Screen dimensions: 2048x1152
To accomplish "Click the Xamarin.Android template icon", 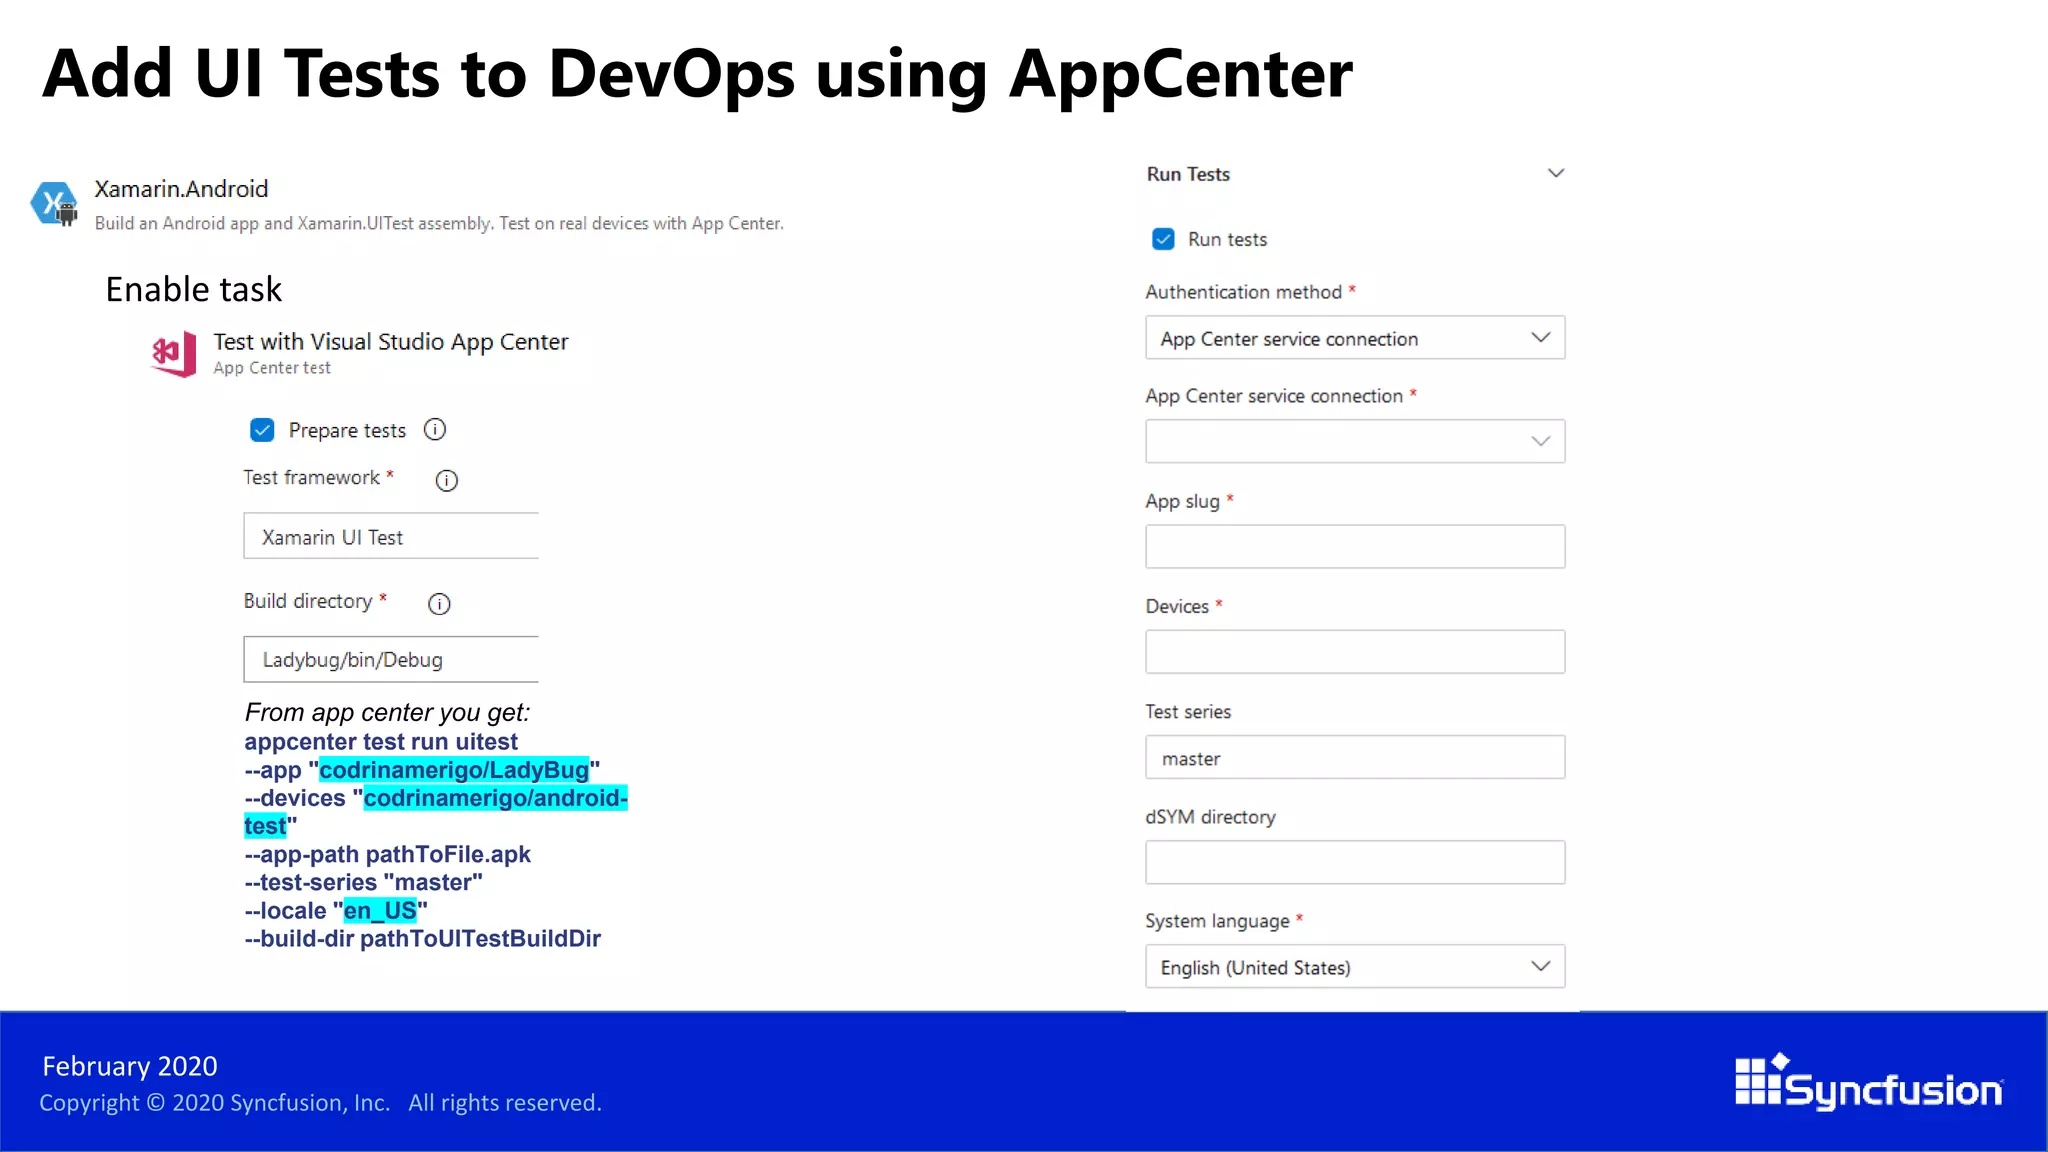I will [54, 203].
